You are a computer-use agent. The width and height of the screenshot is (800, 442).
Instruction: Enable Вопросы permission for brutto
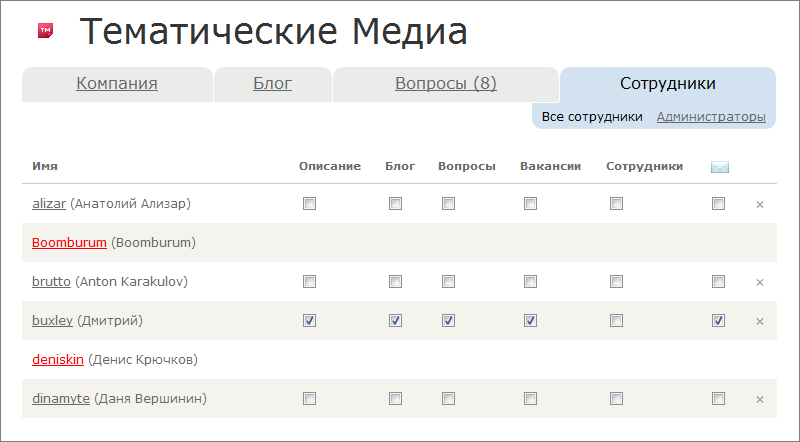(448, 282)
